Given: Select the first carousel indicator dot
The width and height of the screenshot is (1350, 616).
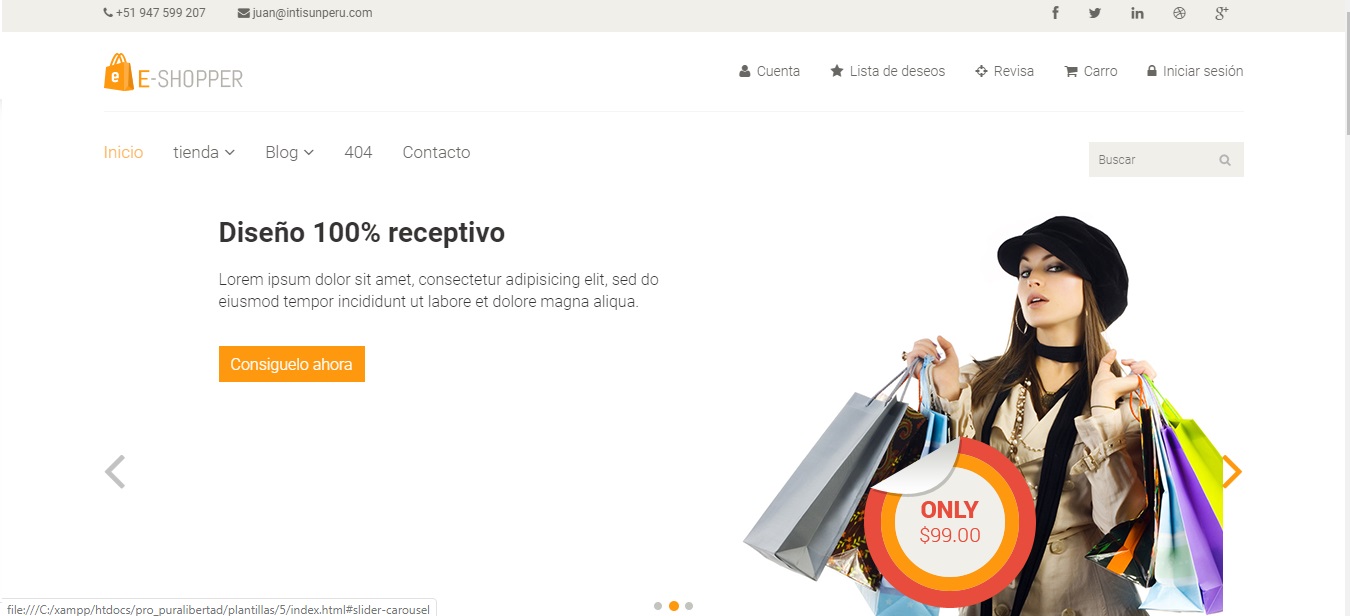Looking at the screenshot, I should (x=658, y=606).
